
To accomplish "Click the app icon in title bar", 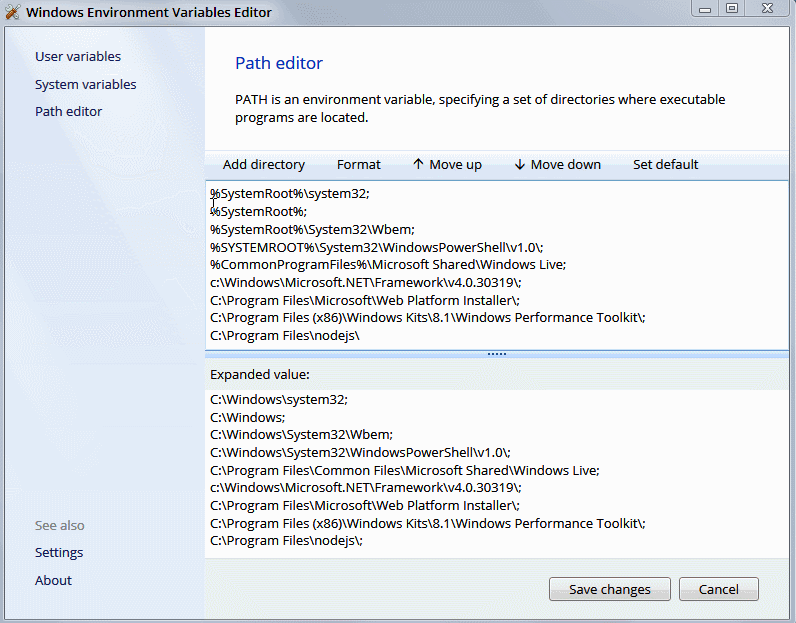I will point(13,12).
